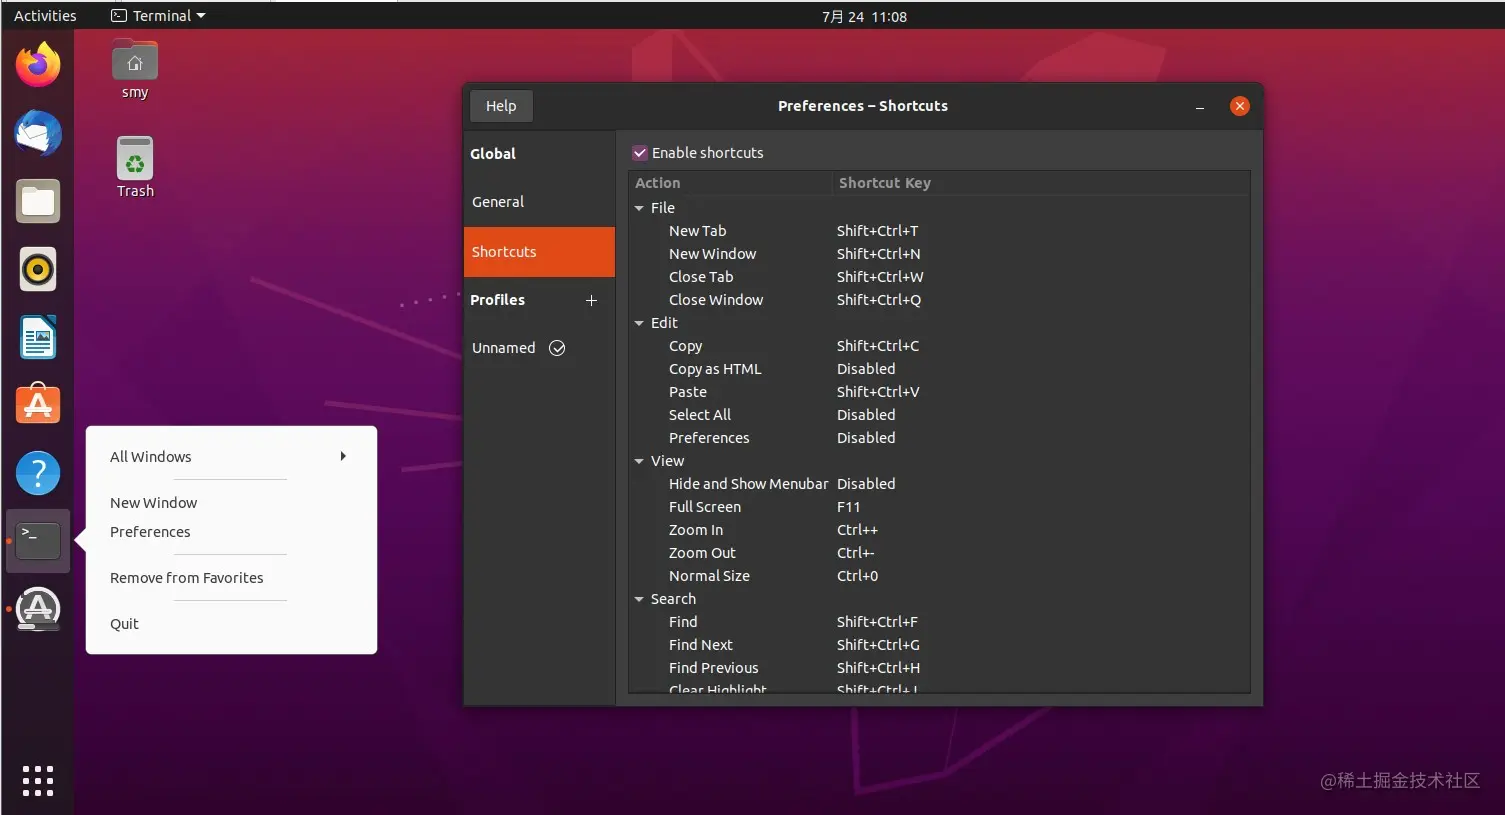Click Disabled shortcut for Copy as HTML
The height and width of the screenshot is (815, 1505).
click(x=866, y=369)
